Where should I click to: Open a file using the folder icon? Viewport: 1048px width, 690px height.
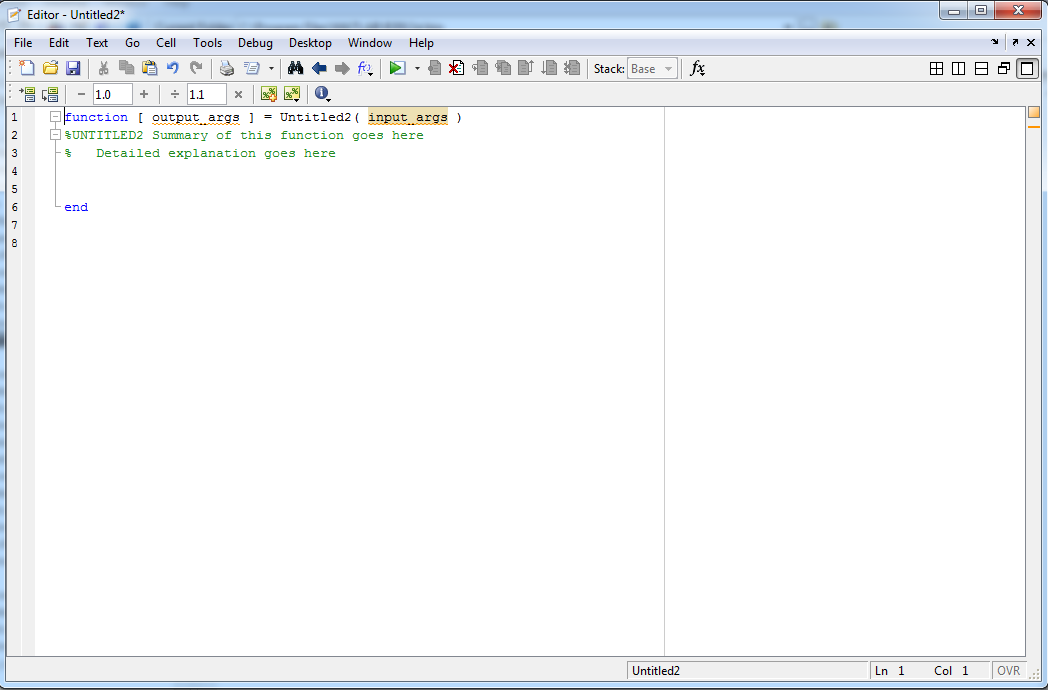pyautogui.click(x=51, y=68)
